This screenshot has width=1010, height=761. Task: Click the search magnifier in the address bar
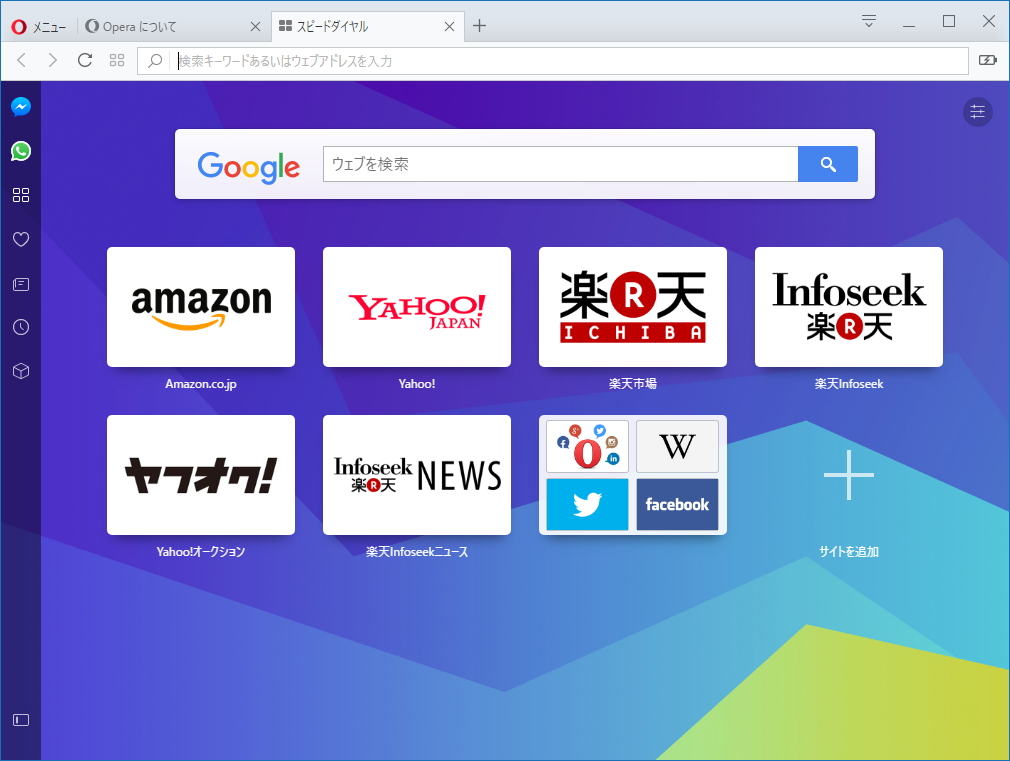point(154,60)
